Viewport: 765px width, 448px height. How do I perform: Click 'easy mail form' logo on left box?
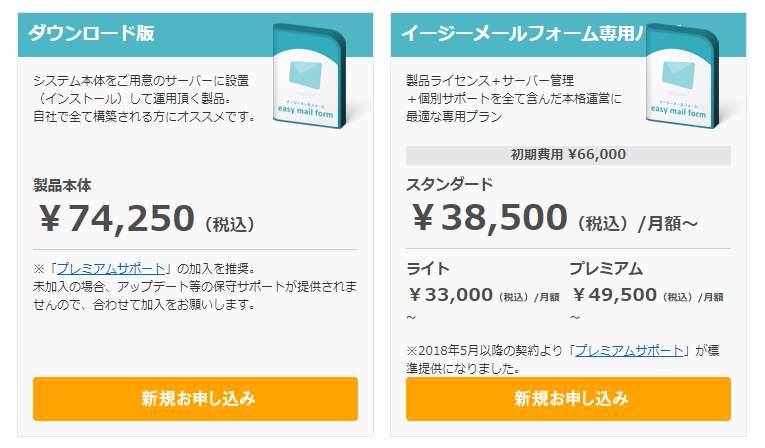[x=305, y=111]
